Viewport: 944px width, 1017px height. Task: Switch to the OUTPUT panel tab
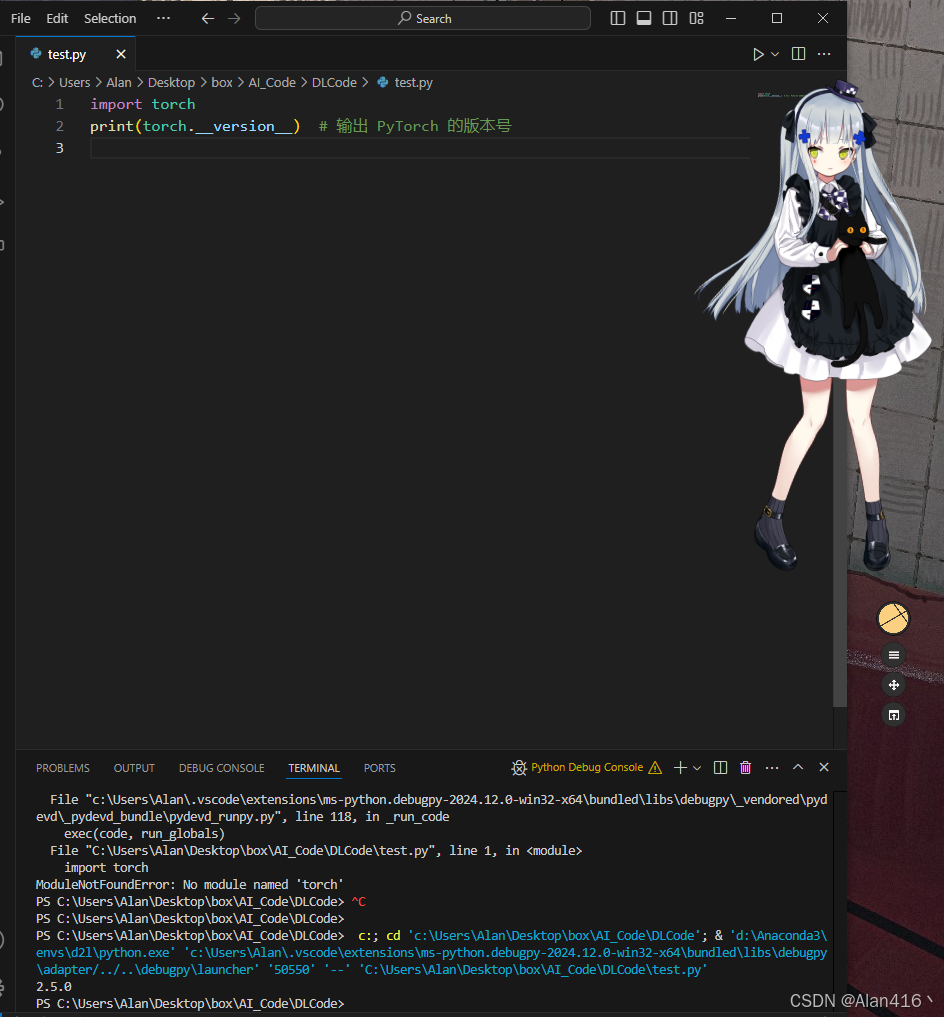pos(134,768)
